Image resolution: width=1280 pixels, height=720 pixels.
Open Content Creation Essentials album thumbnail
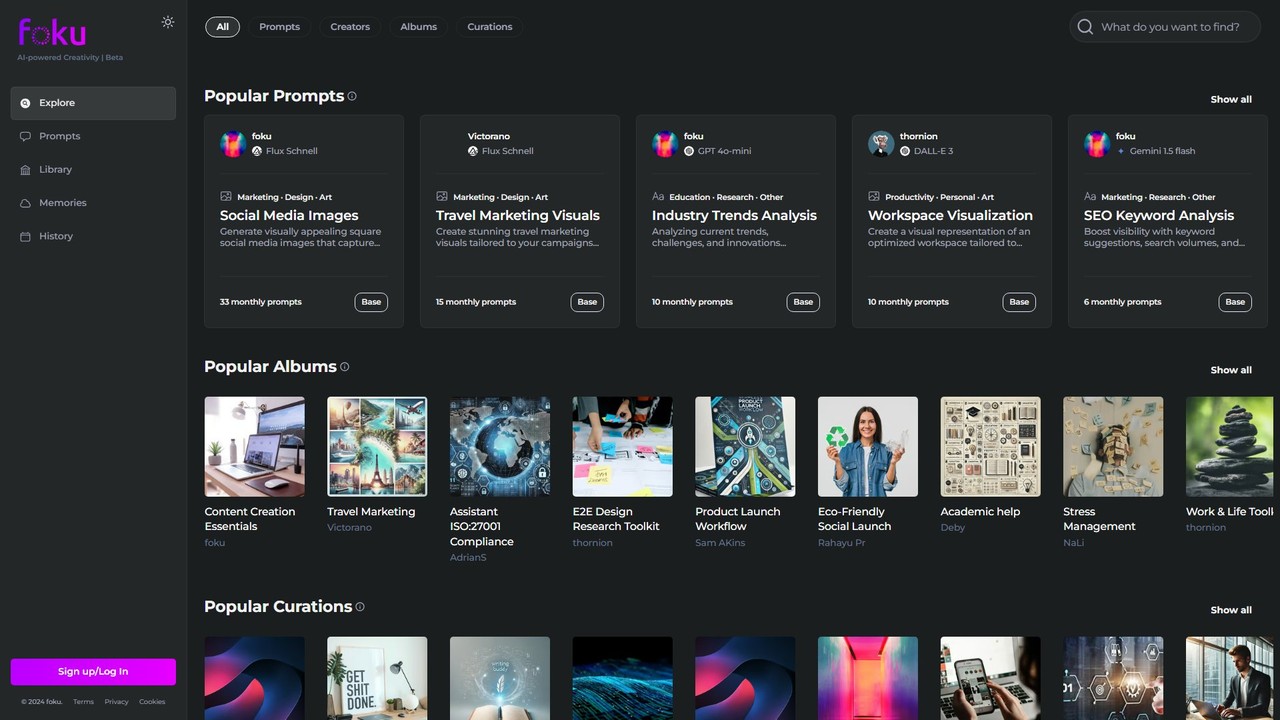coord(255,447)
